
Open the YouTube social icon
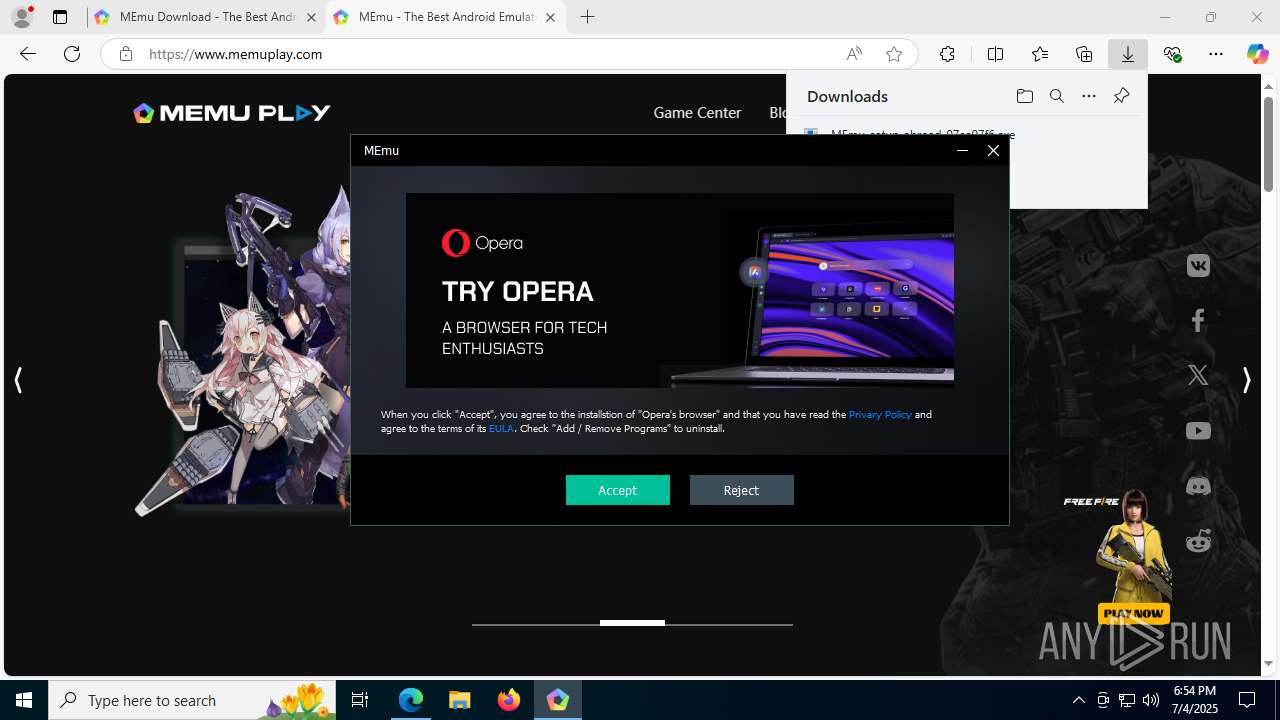[1198, 431]
